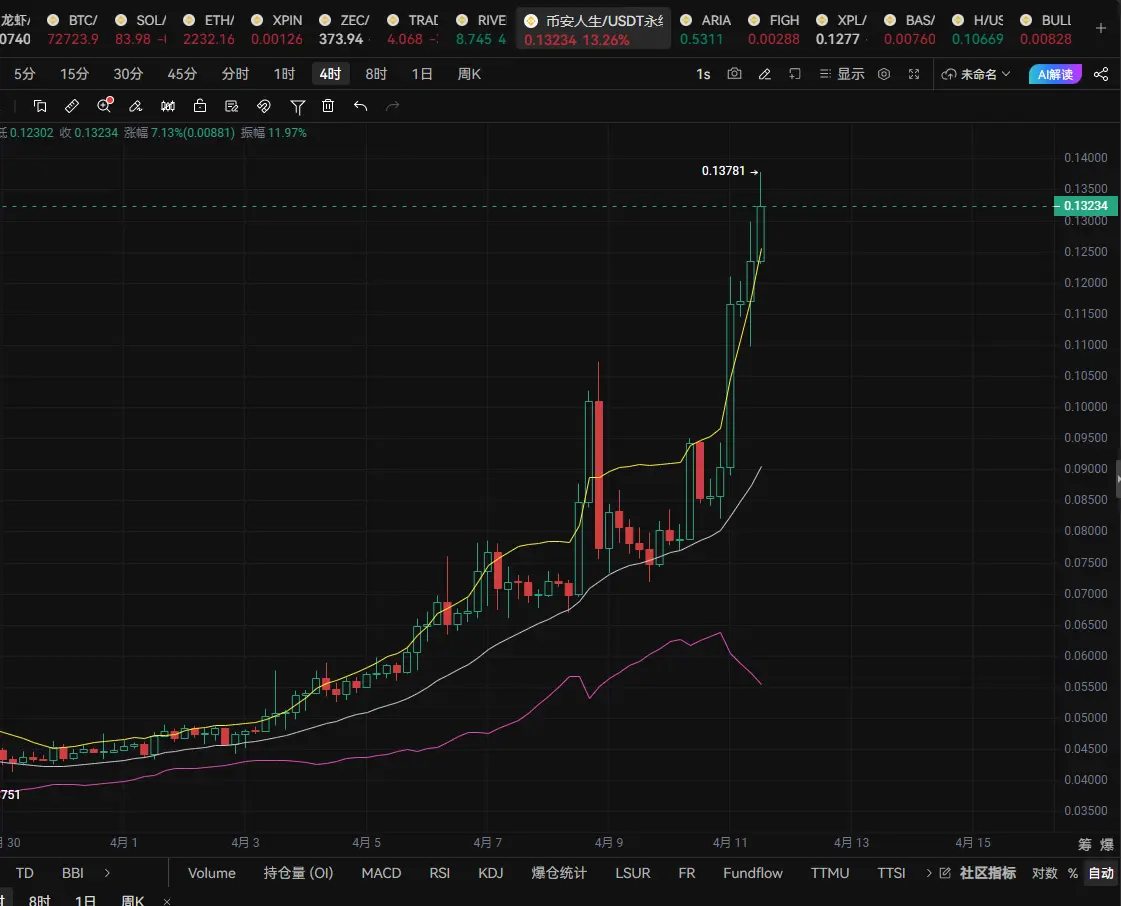Screen dimensions: 1121x906
Task: Switch price scale to percent %
Action: click(1072, 872)
